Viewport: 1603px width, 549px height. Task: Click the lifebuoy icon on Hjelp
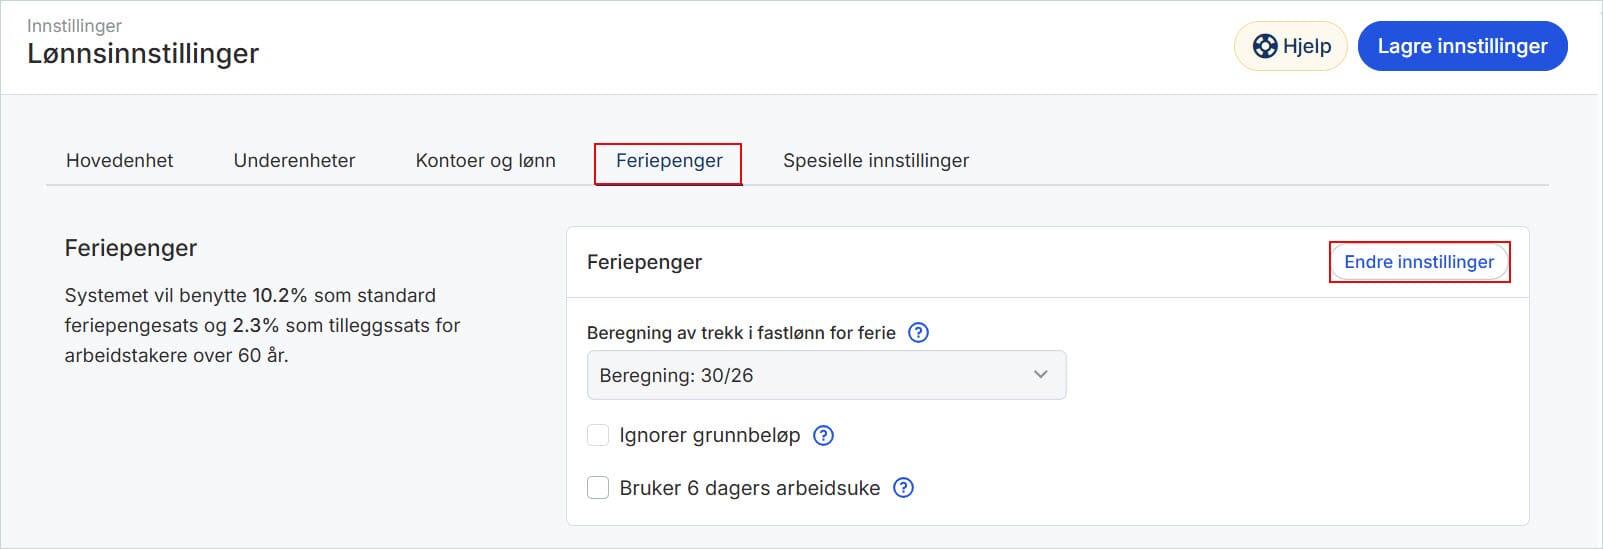(1265, 46)
